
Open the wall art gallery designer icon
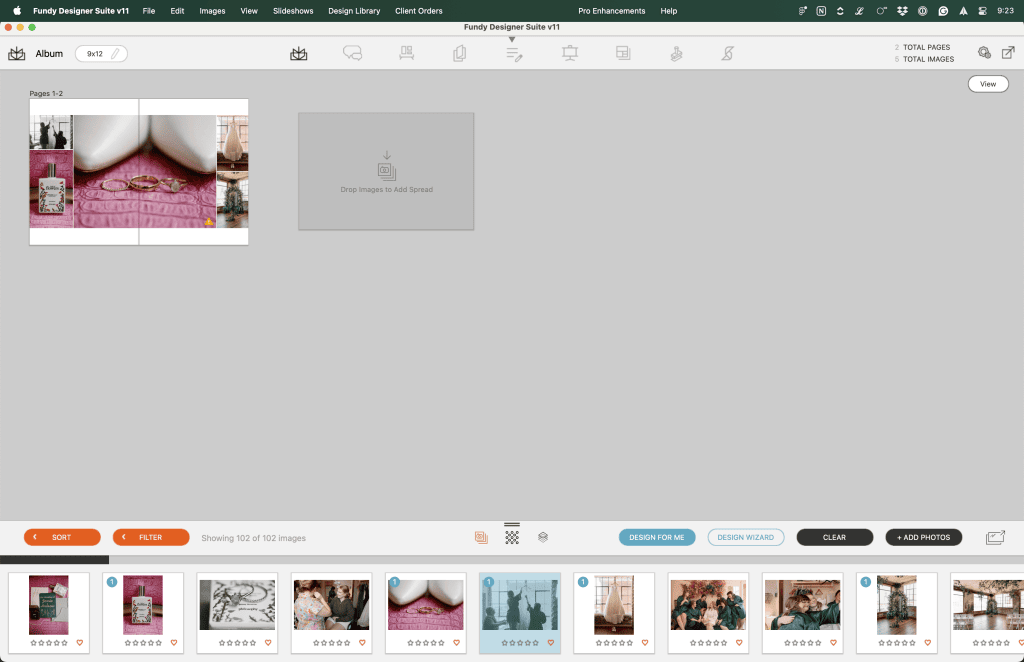406,54
